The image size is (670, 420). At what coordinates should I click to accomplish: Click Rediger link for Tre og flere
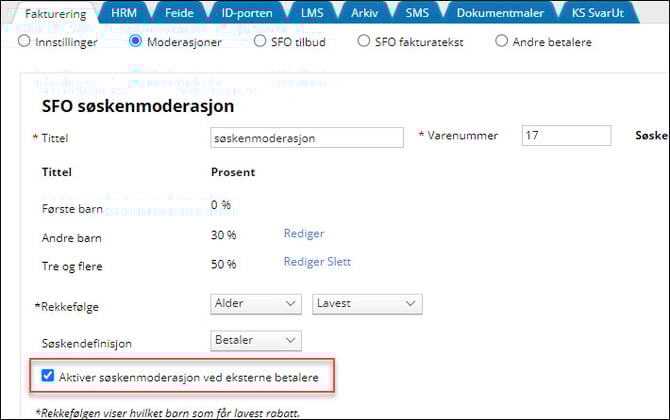tap(302, 263)
